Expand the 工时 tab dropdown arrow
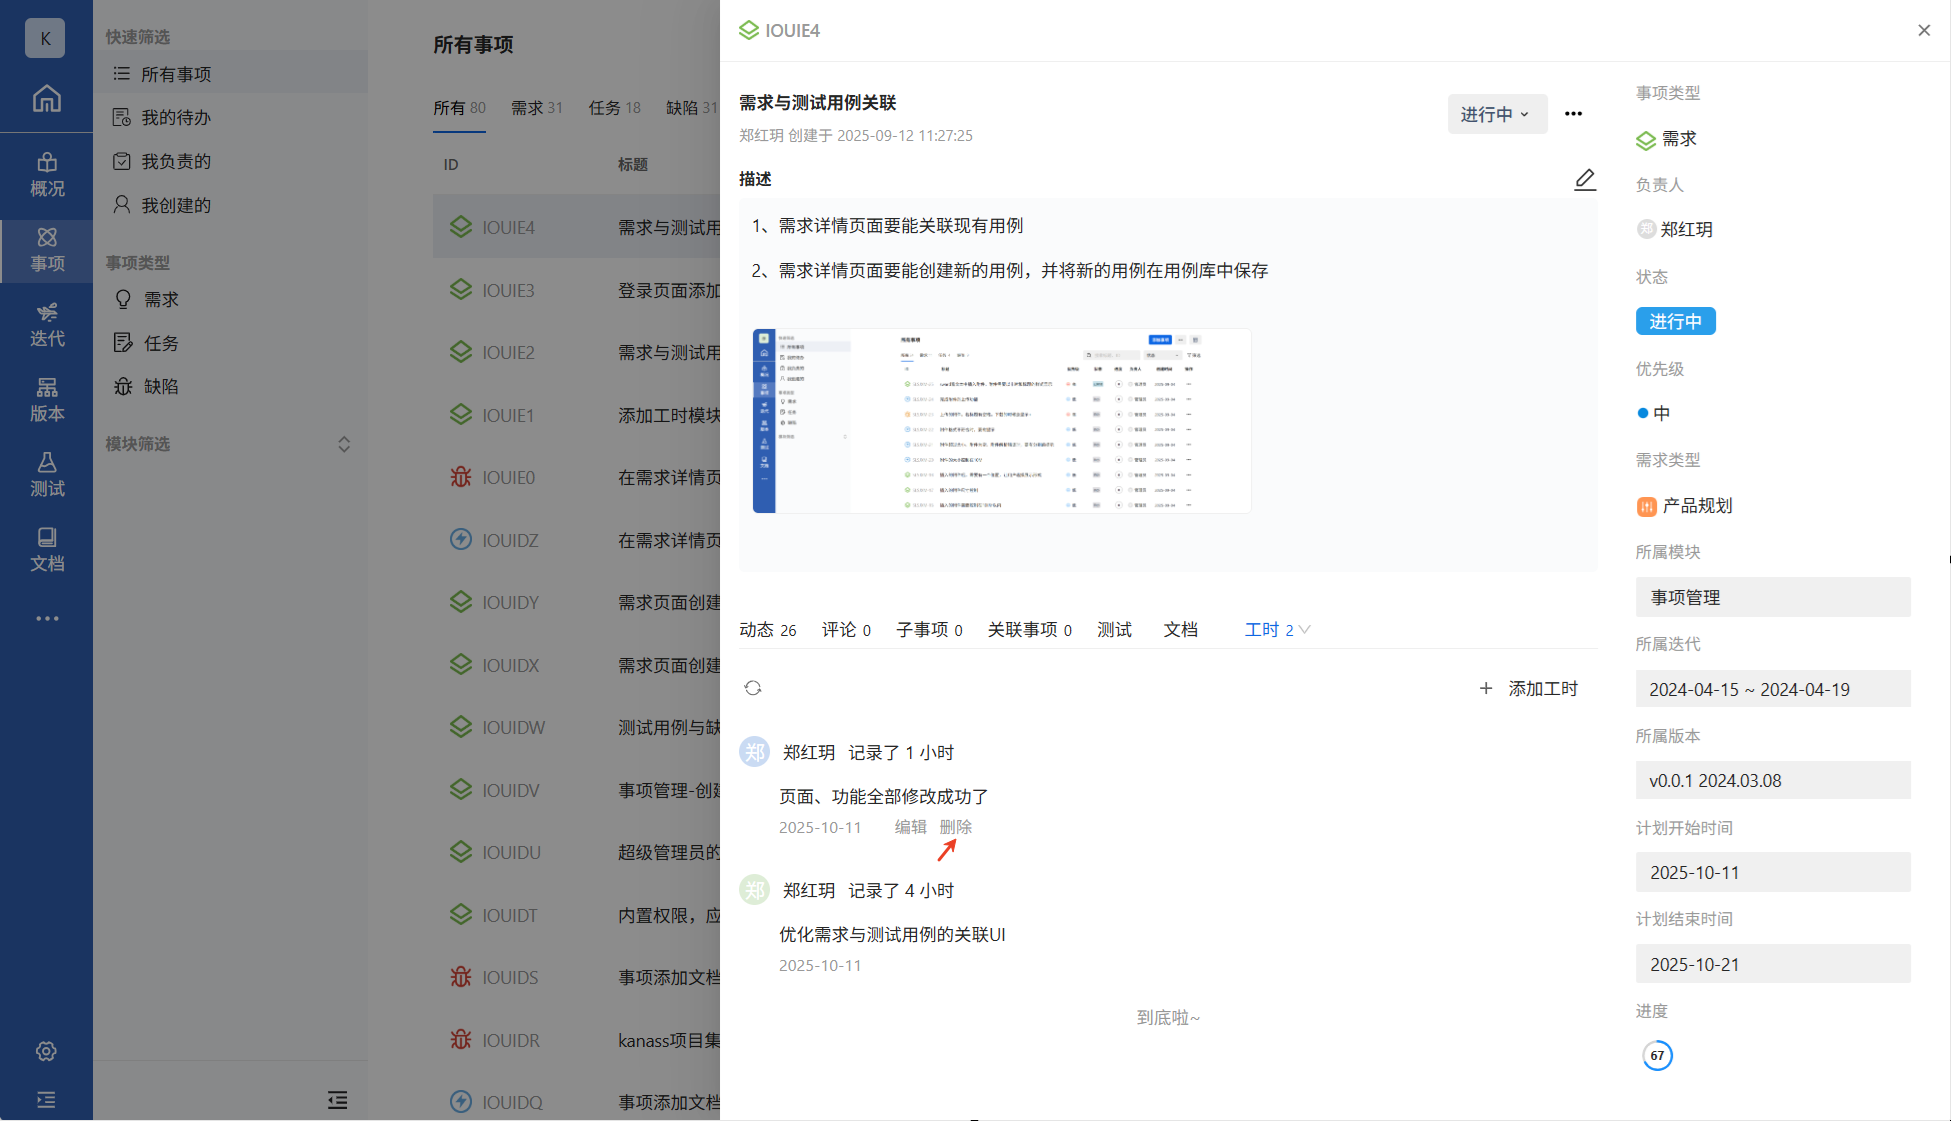The width and height of the screenshot is (1951, 1121). [x=1304, y=630]
